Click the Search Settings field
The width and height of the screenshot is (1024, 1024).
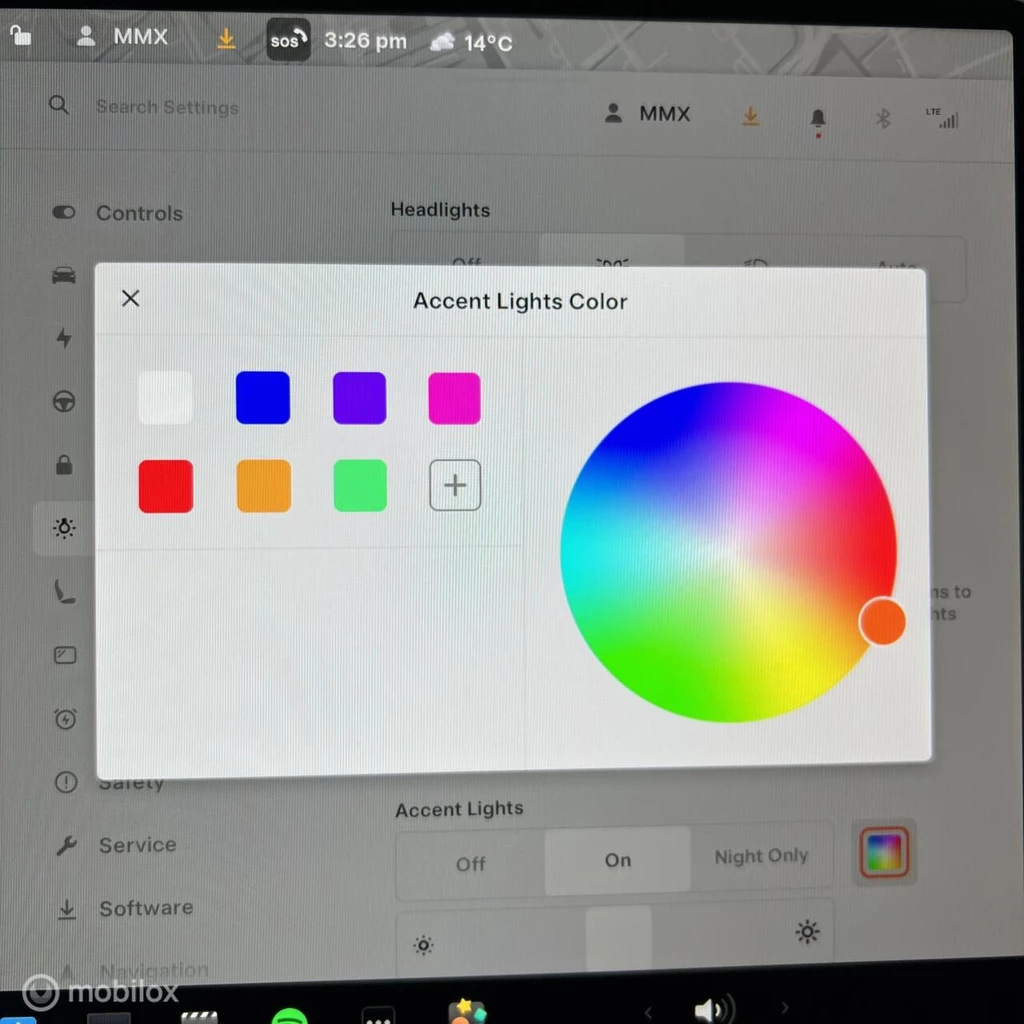coord(167,107)
